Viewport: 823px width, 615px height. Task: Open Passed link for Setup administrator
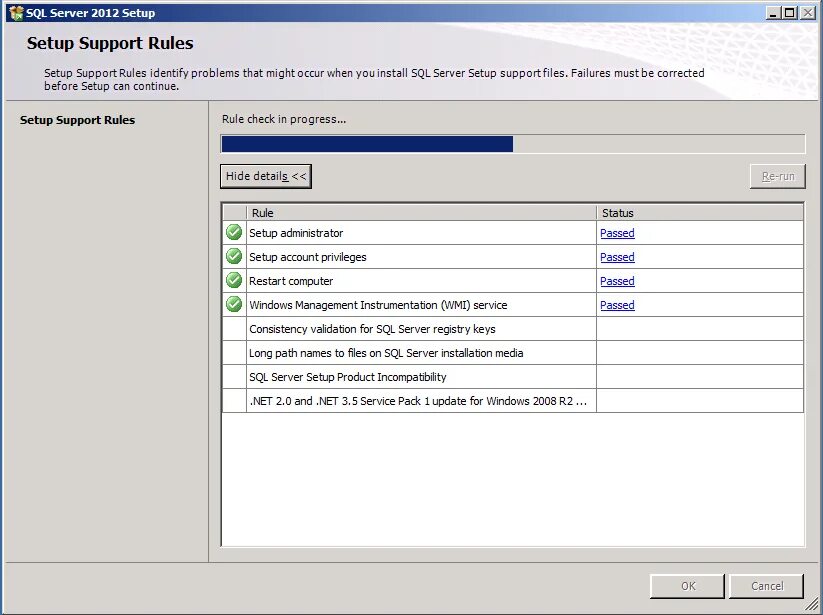click(617, 233)
